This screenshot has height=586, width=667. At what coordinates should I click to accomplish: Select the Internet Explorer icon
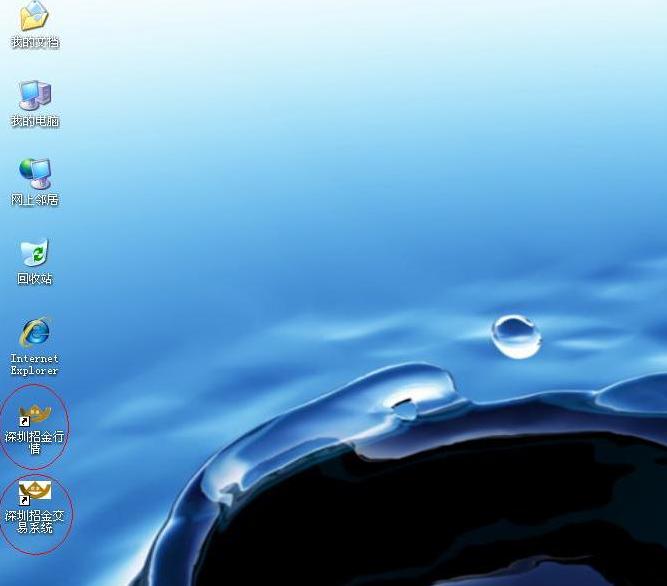[35, 332]
